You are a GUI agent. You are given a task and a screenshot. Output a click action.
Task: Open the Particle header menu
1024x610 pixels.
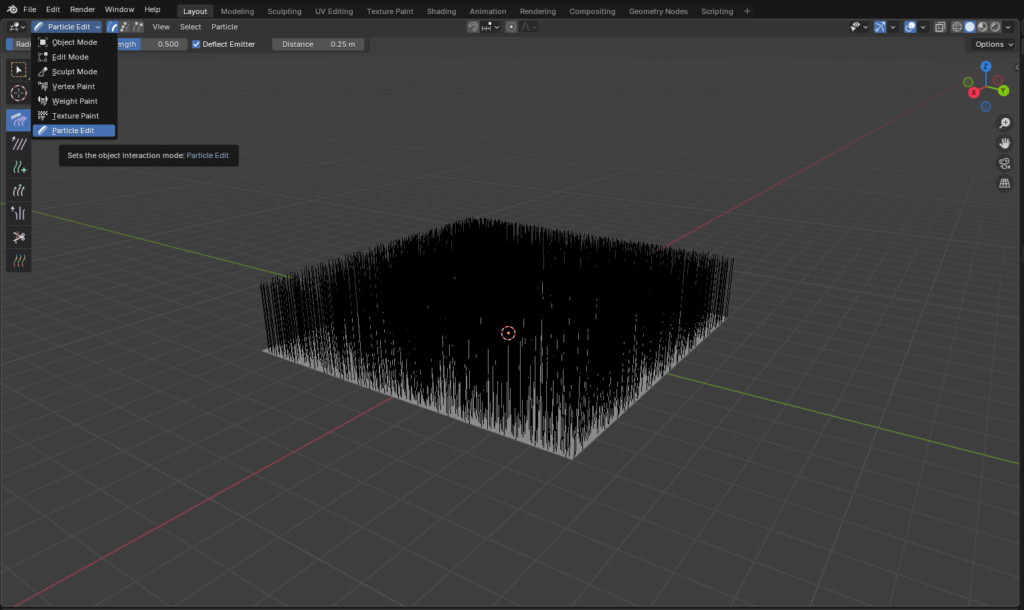[x=224, y=27]
